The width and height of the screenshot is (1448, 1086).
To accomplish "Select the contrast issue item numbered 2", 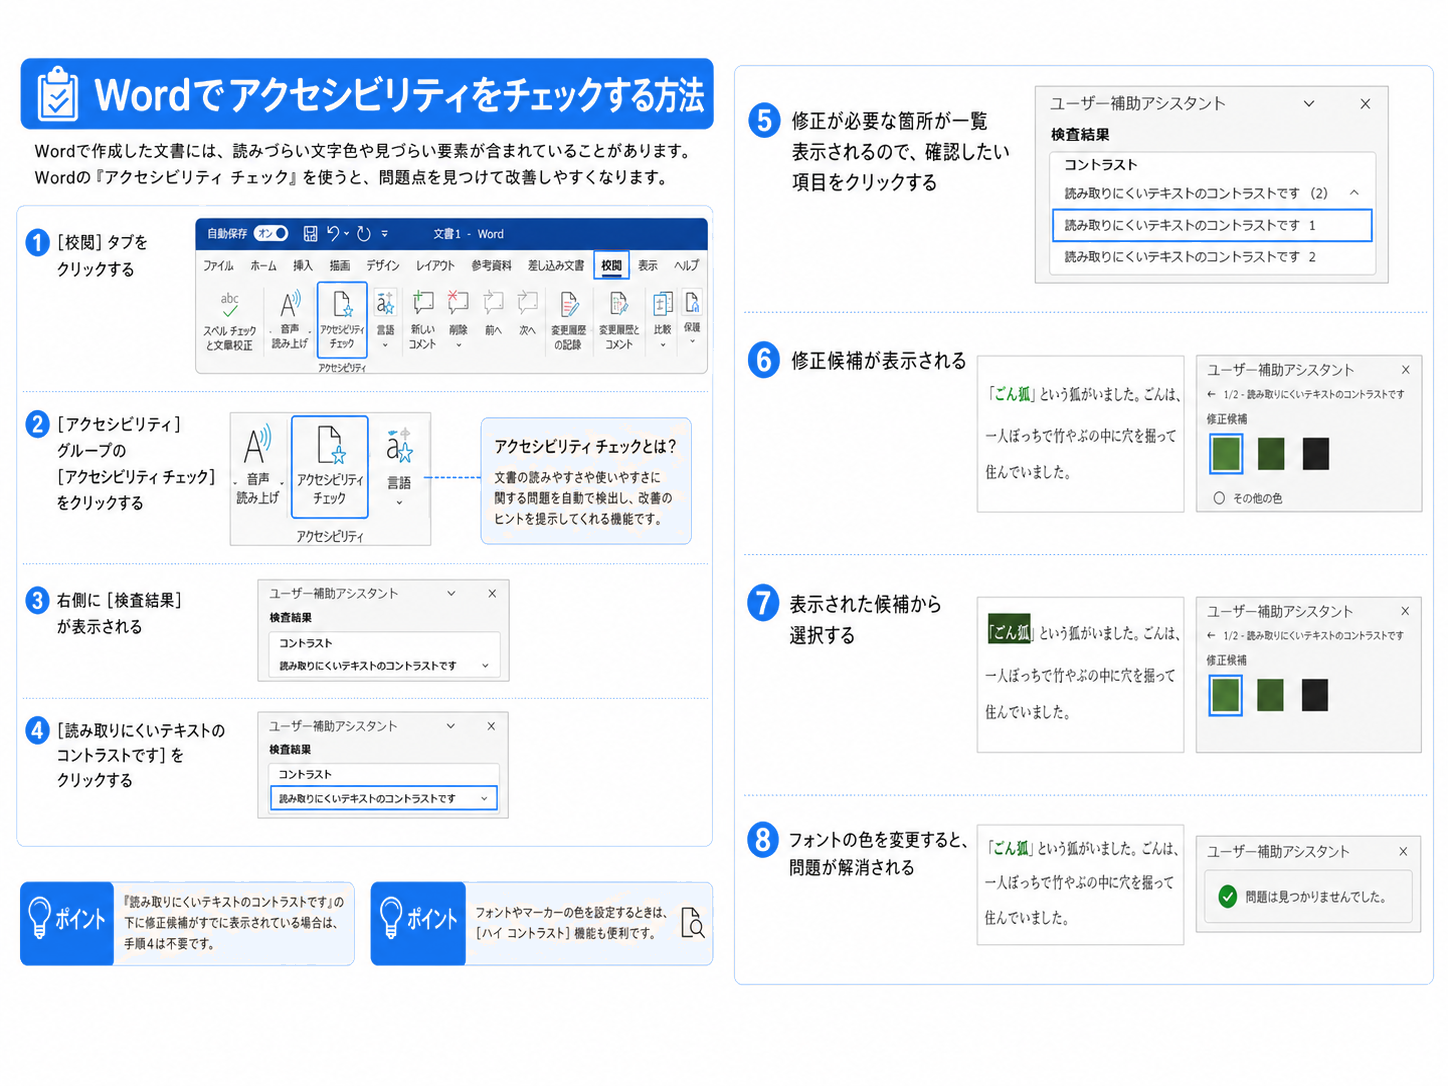I will [x=1212, y=257].
